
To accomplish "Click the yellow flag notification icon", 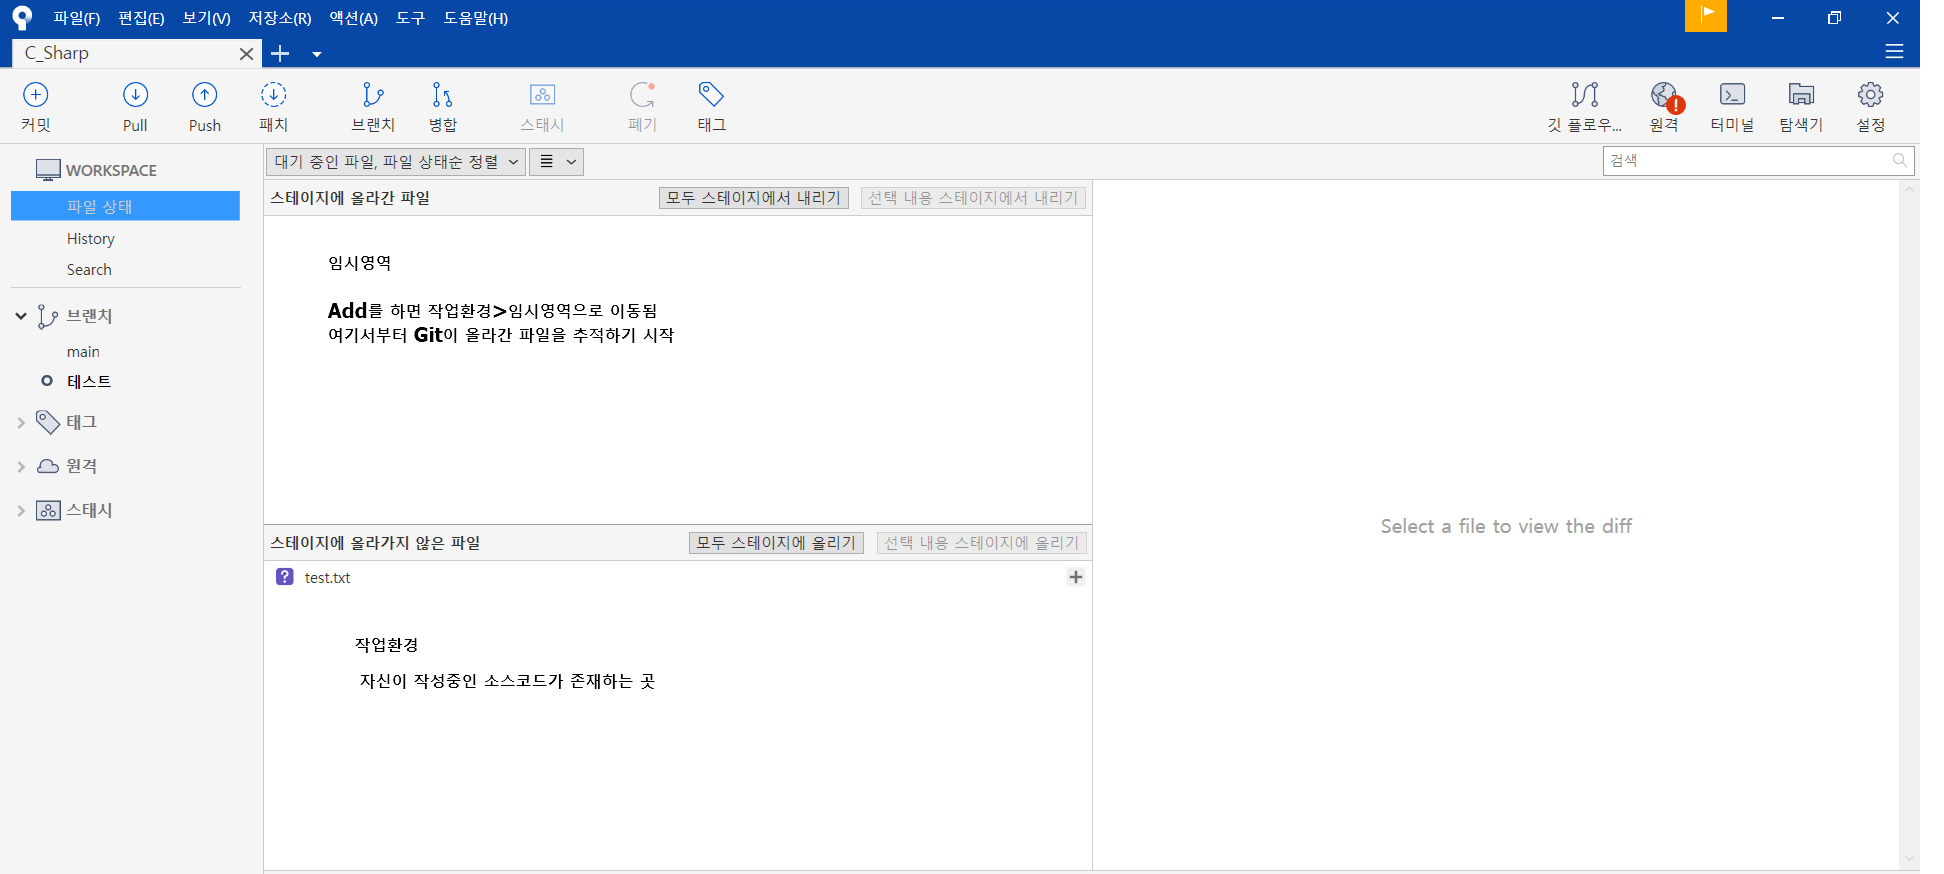I will [x=1706, y=16].
